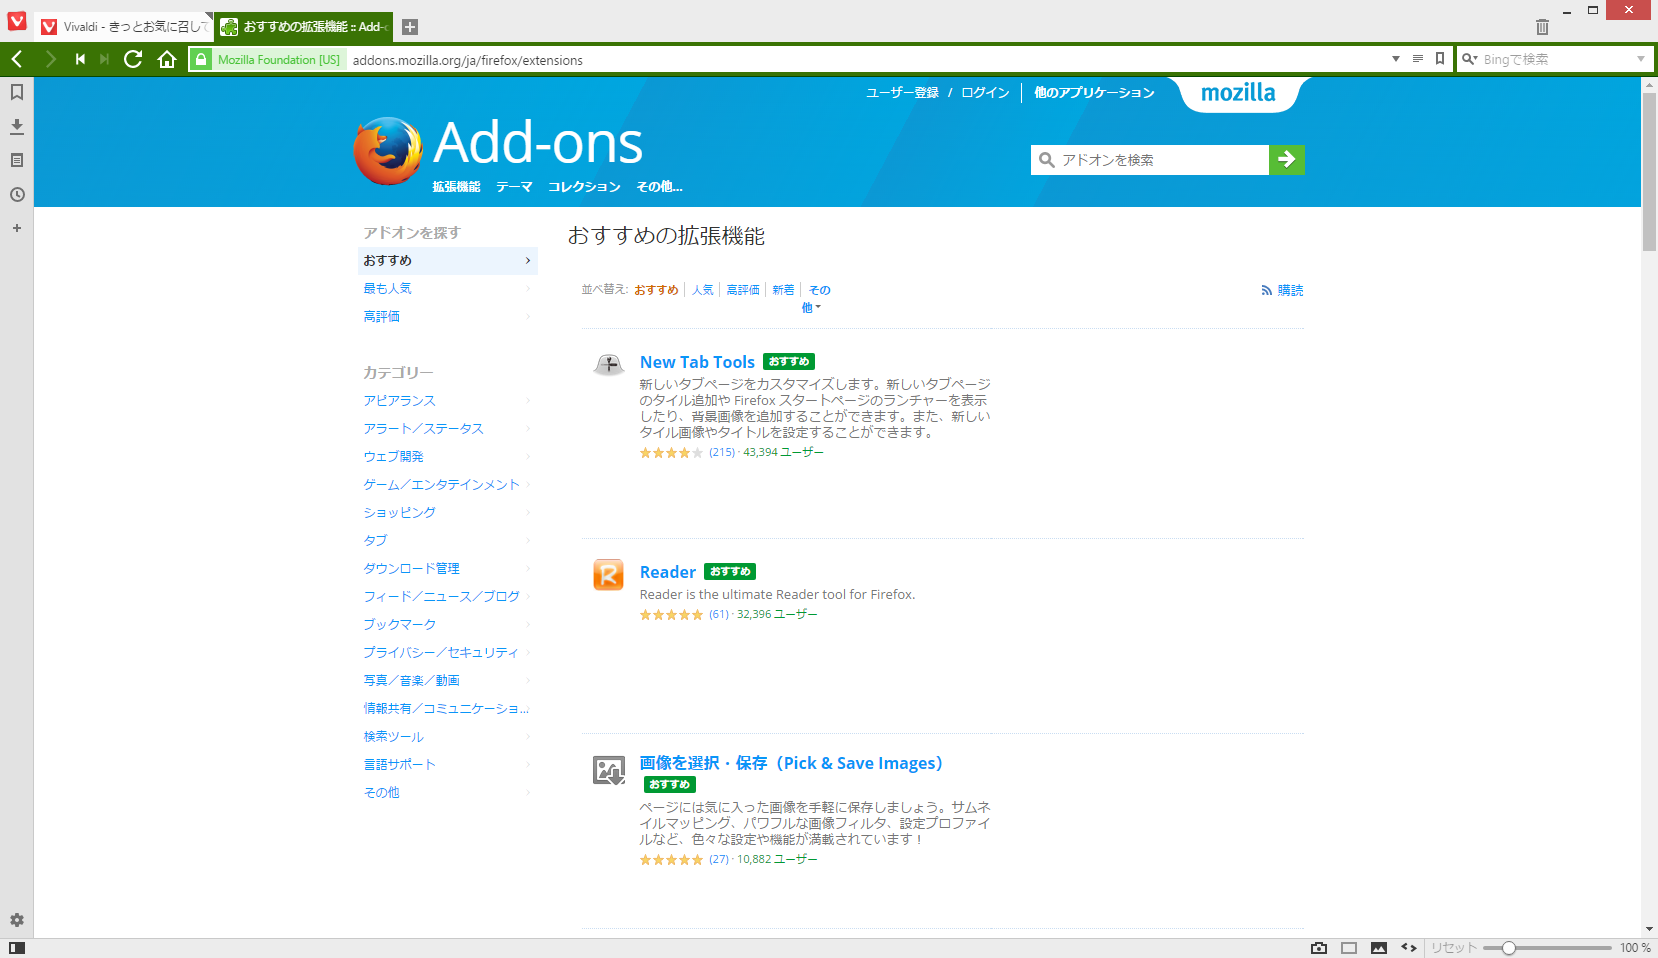Open the テーマ navigation menu

(x=514, y=187)
